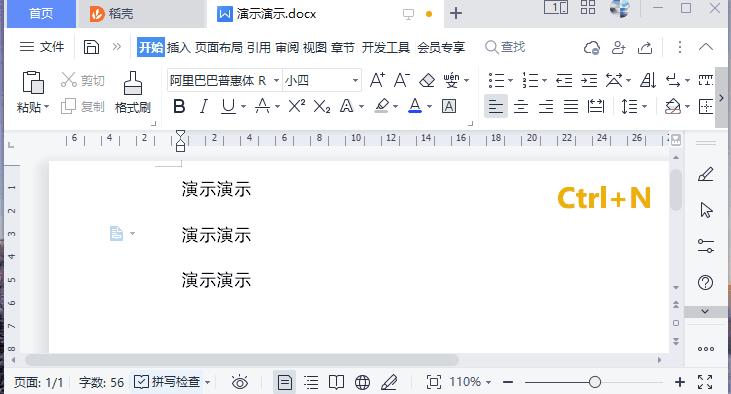Toggle bold formatting
731x394 pixels.
tap(179, 106)
